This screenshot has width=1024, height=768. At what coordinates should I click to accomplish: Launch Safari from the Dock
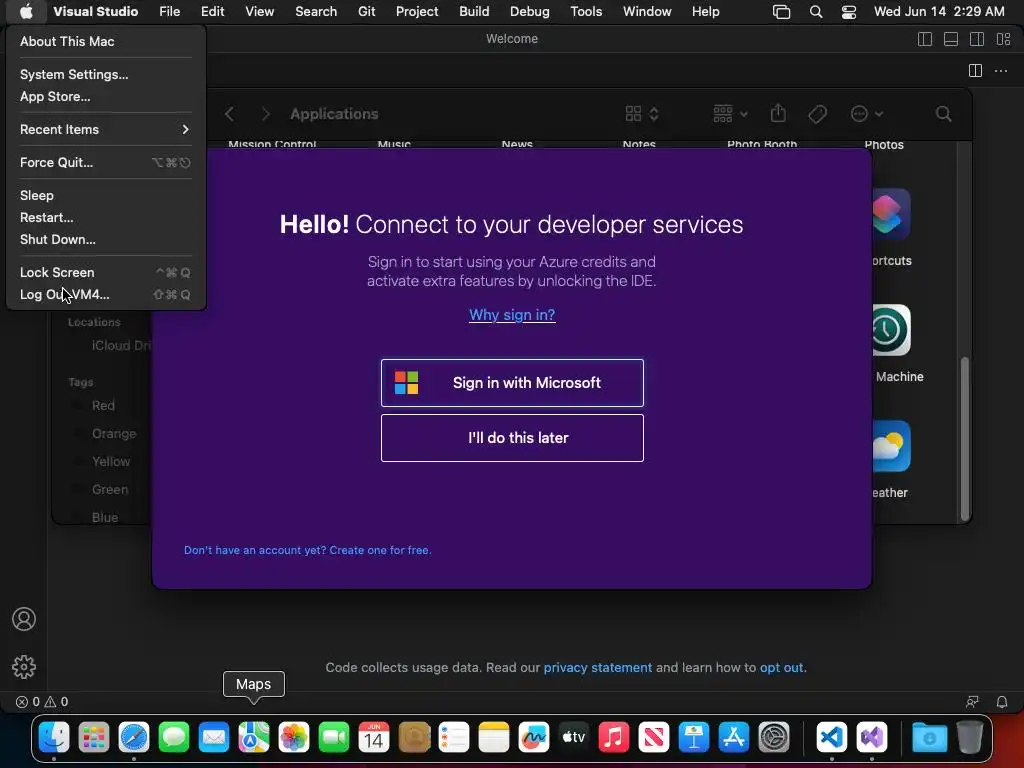(134, 738)
